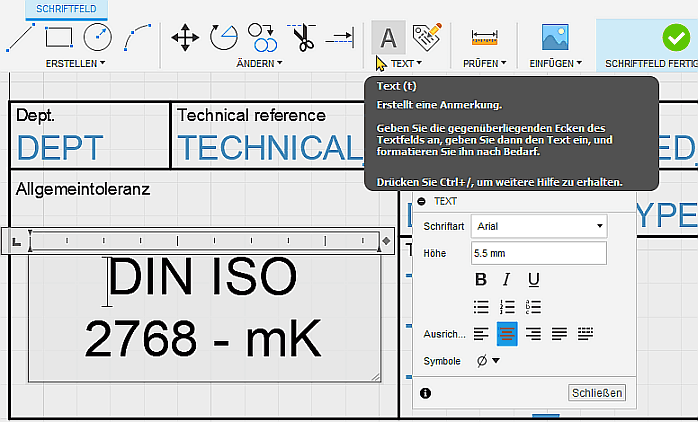Open the ÄNDERN menu

point(259,63)
